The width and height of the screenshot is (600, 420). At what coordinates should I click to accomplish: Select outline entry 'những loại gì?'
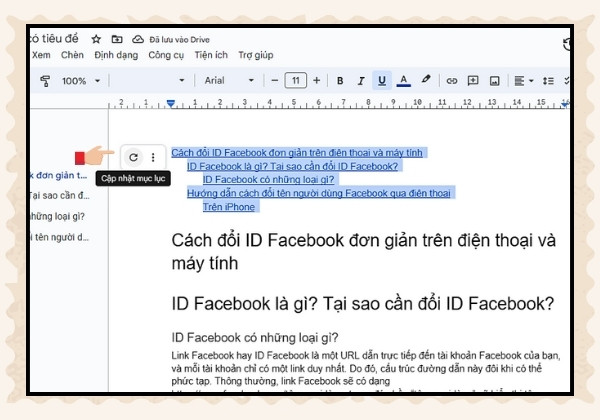(57, 217)
